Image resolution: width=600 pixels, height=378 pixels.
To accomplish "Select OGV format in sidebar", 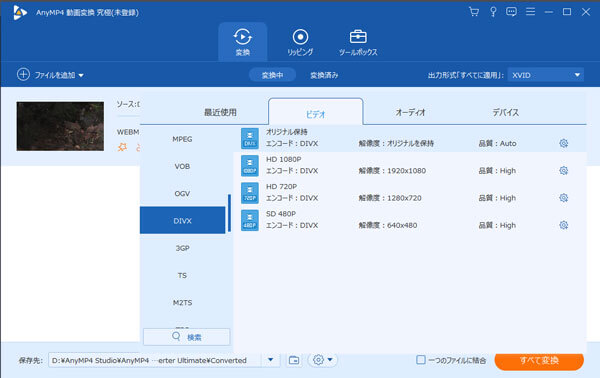I will (x=183, y=193).
